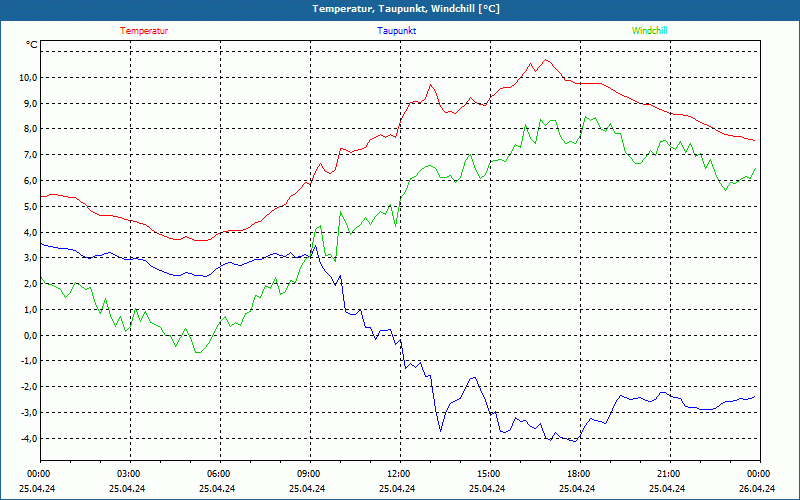Select the 9,0 y-axis label

[30, 103]
